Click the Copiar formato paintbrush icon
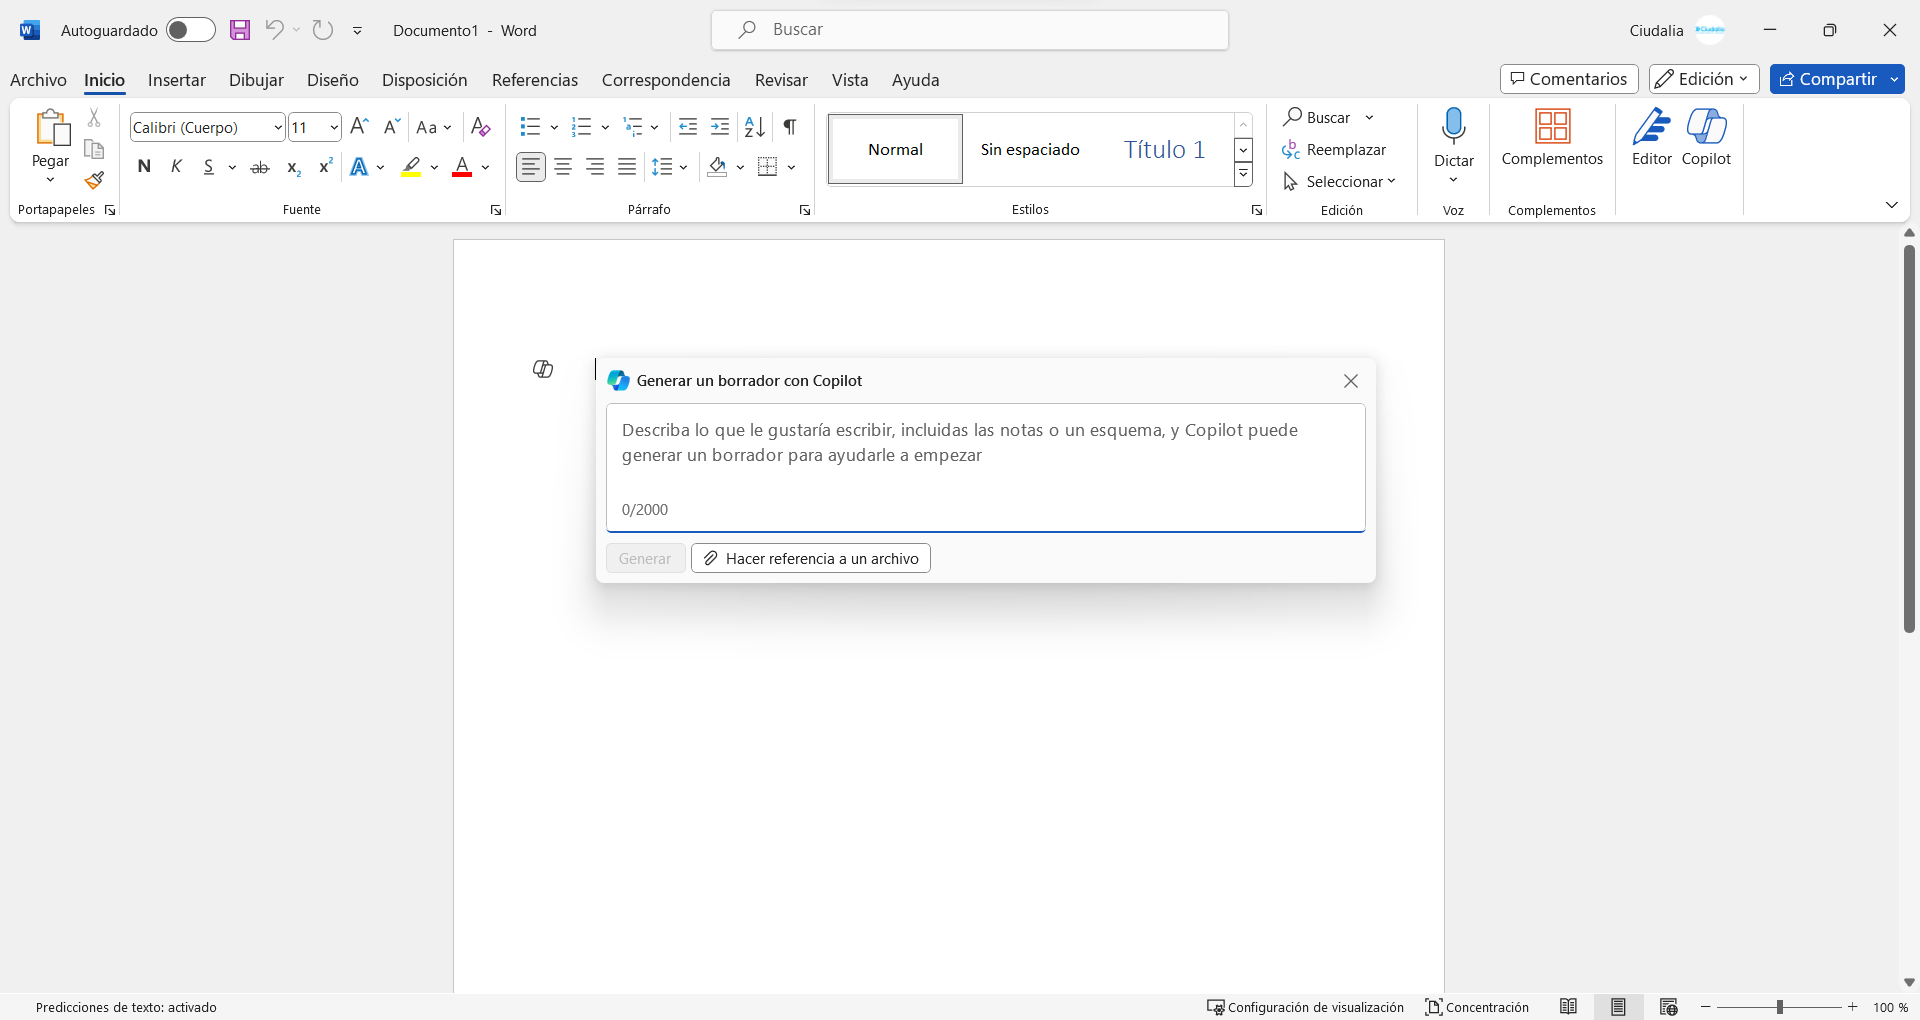The image size is (1920, 1020). pos(93,181)
